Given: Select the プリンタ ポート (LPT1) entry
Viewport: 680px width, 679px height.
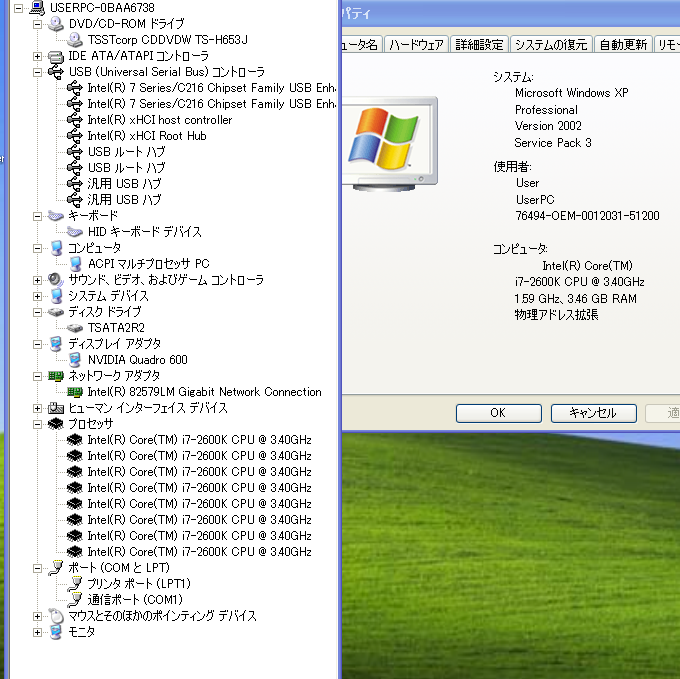Looking at the screenshot, I should (x=139, y=584).
